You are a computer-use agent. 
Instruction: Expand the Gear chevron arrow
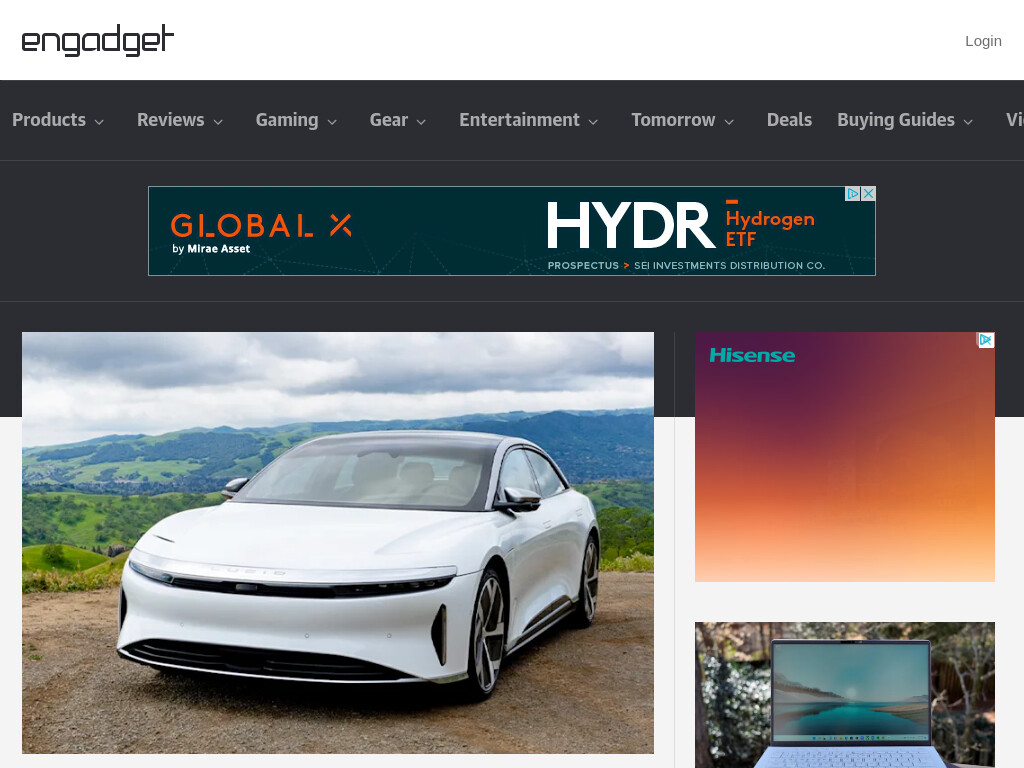coord(421,122)
